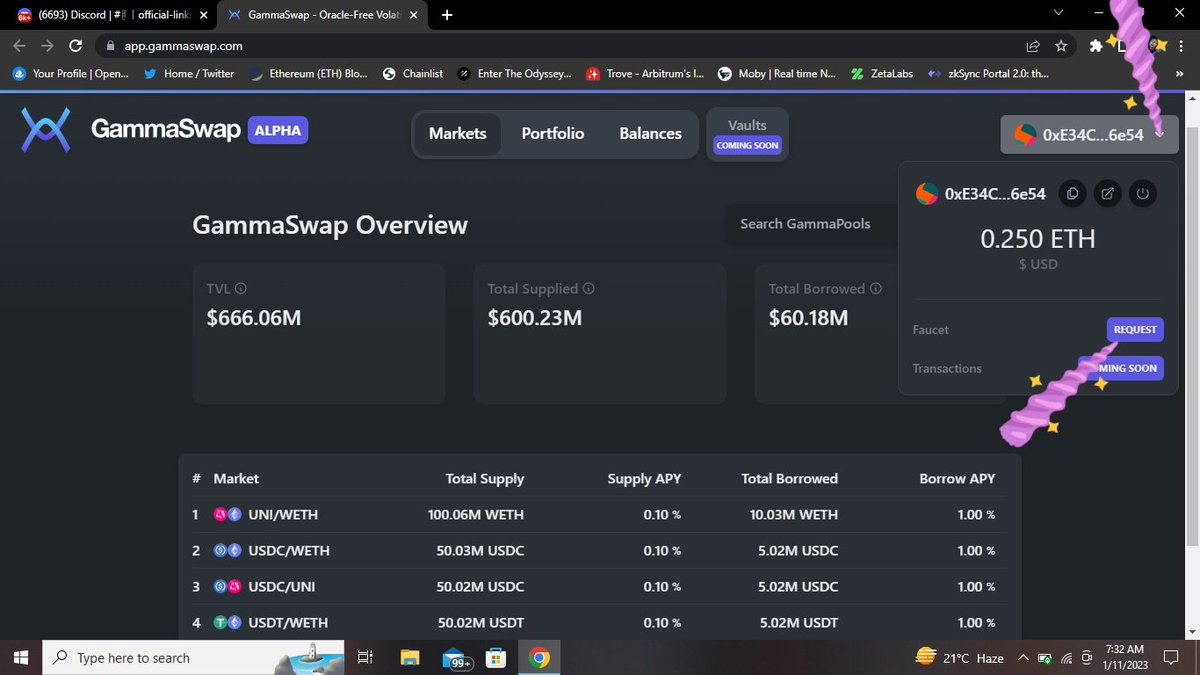This screenshot has height=675, width=1200.
Task: Sort by the Supply APY column header
Action: pyautogui.click(x=644, y=479)
